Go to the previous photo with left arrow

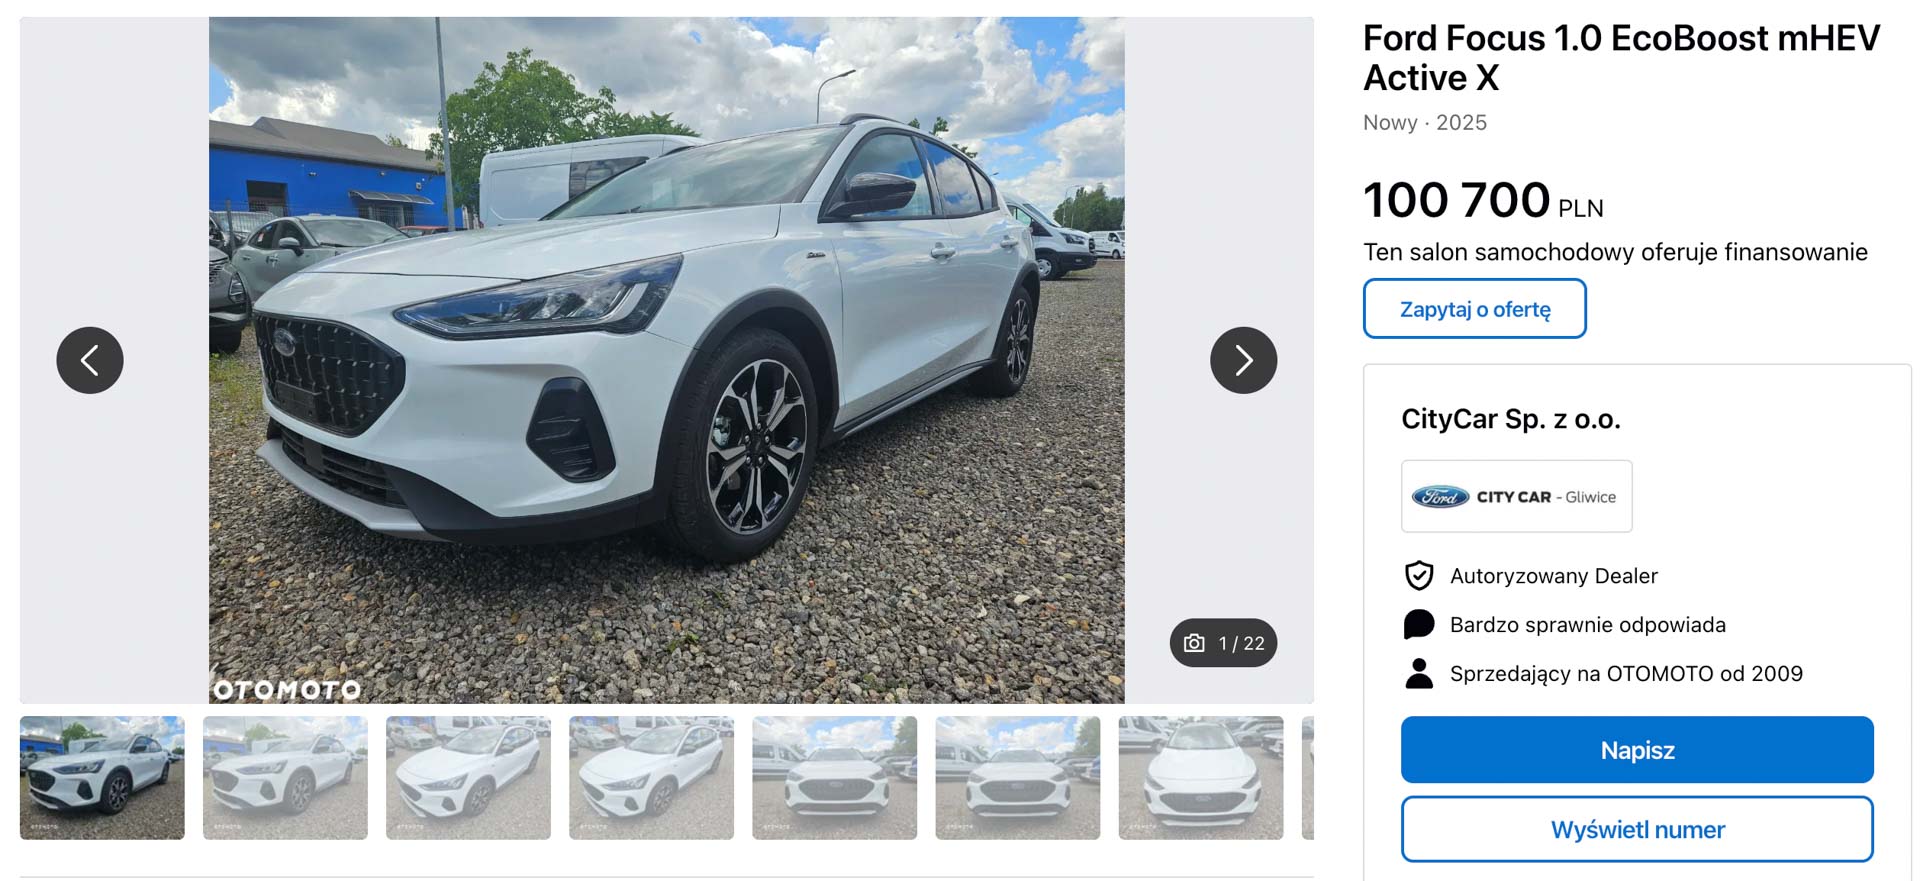point(90,360)
